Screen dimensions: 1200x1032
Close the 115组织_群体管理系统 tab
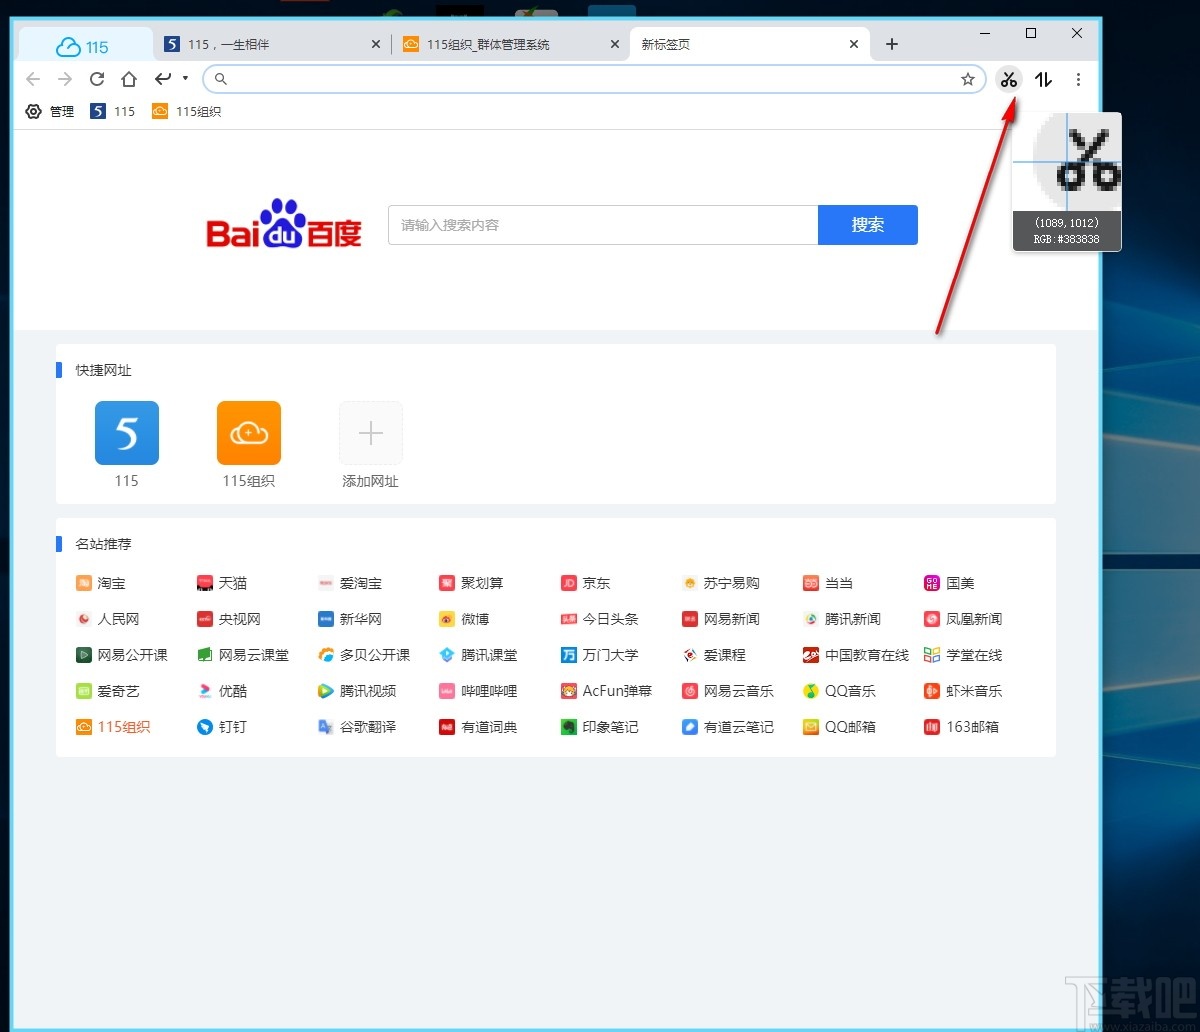[614, 44]
